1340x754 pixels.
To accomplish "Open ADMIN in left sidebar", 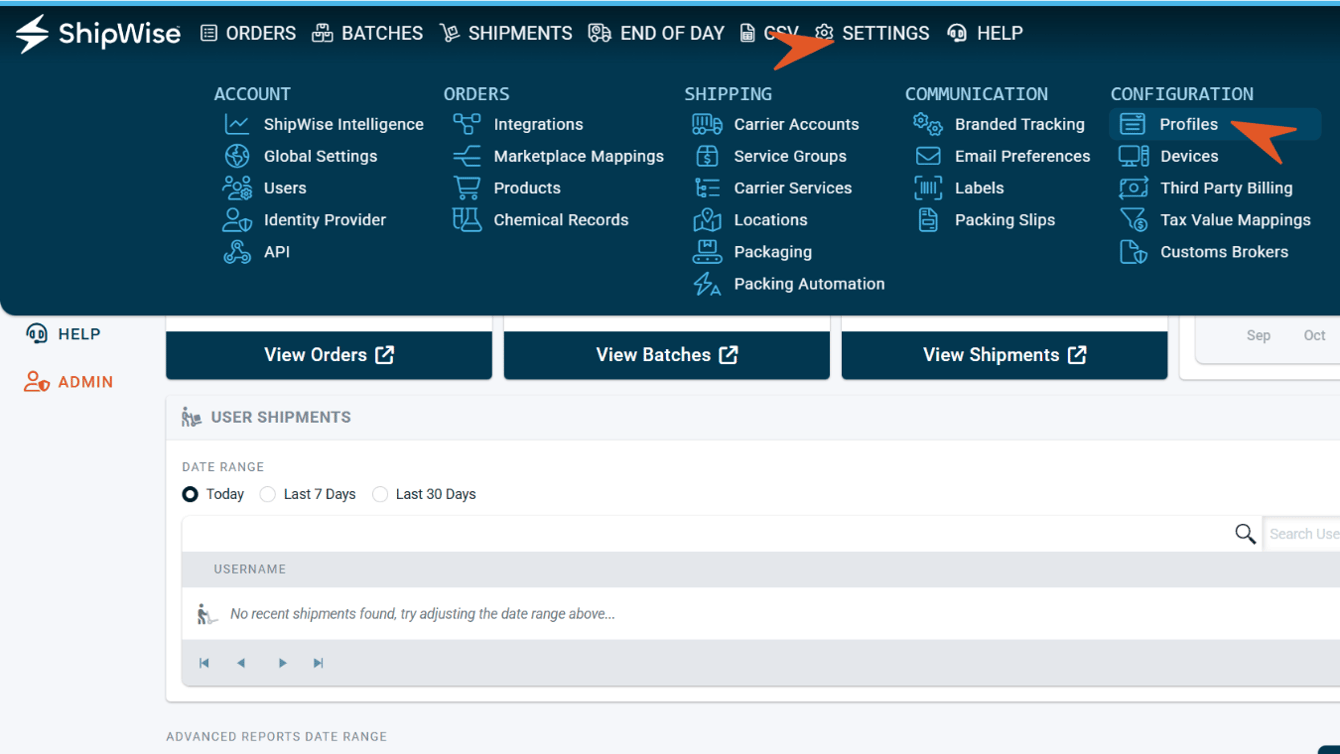I will pyautogui.click(x=69, y=382).
